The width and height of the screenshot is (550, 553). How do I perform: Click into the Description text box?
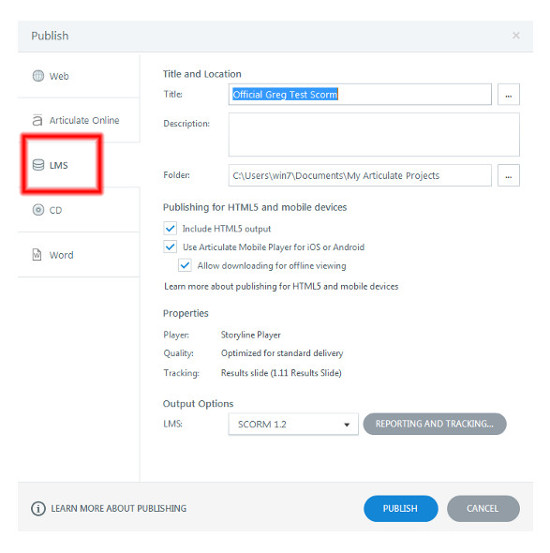click(x=374, y=134)
